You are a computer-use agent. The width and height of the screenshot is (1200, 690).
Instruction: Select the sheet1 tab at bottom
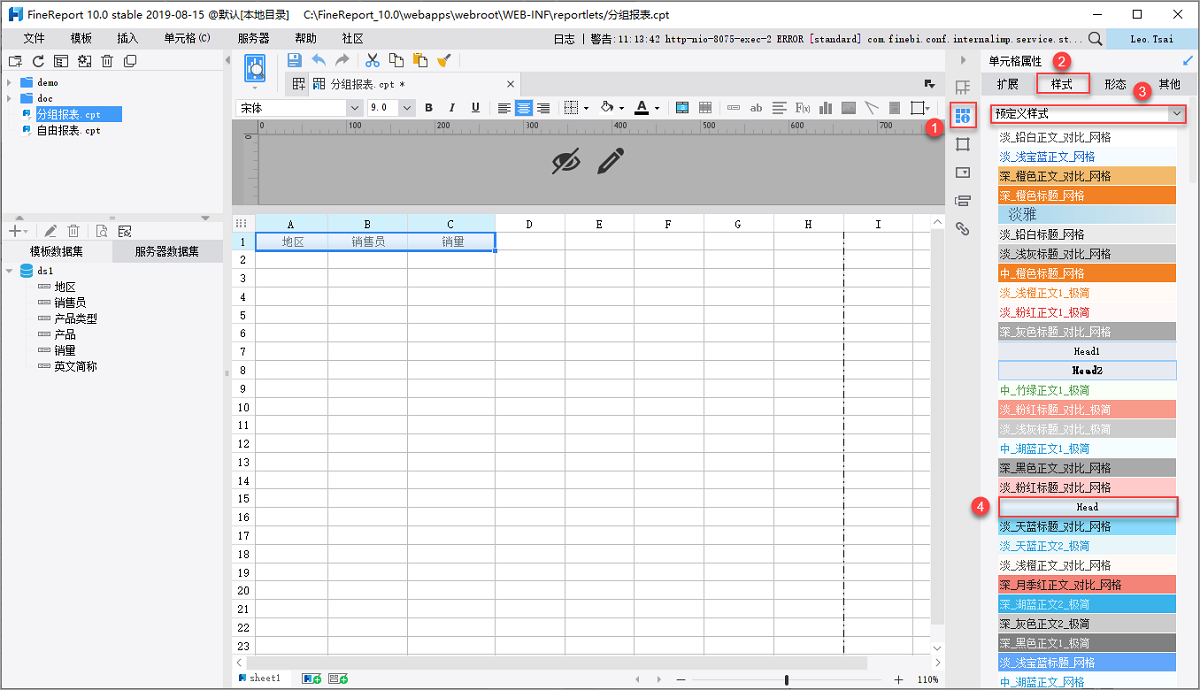[259, 679]
